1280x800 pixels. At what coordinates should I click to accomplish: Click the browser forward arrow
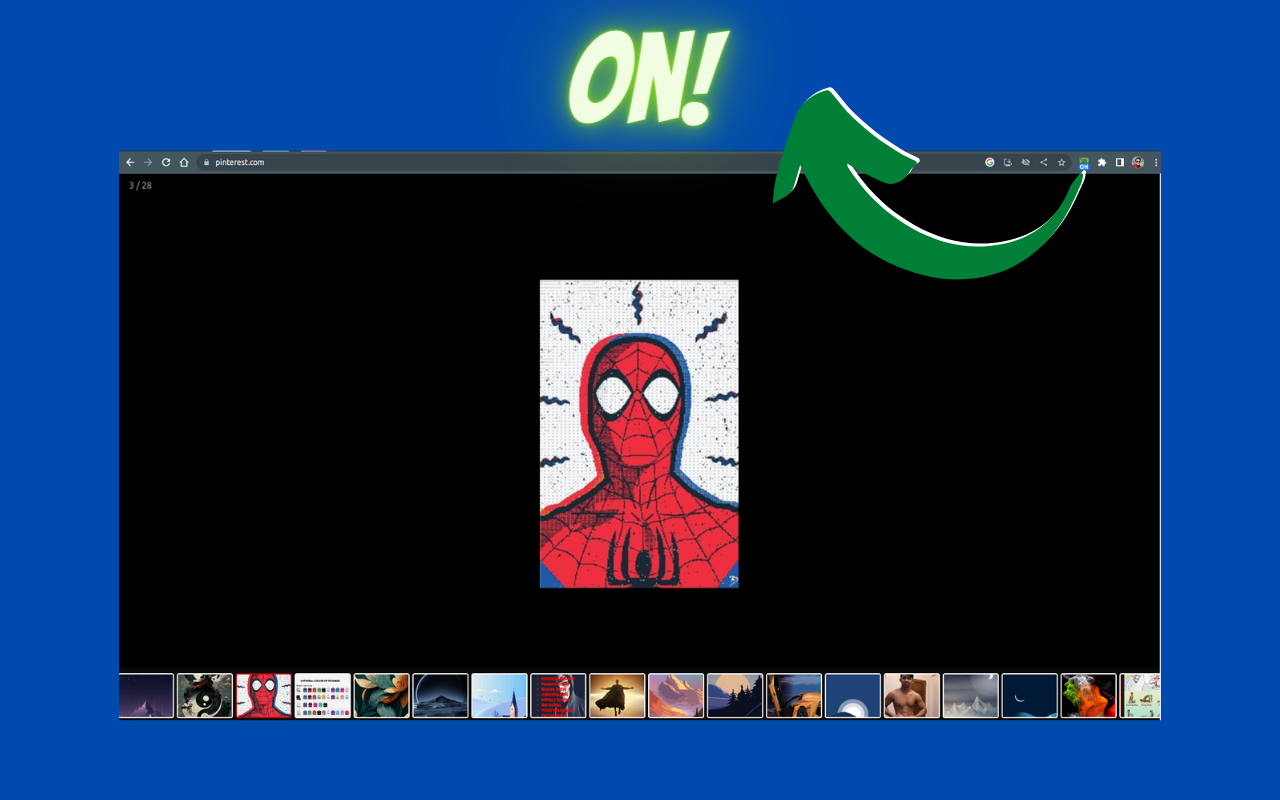point(148,162)
